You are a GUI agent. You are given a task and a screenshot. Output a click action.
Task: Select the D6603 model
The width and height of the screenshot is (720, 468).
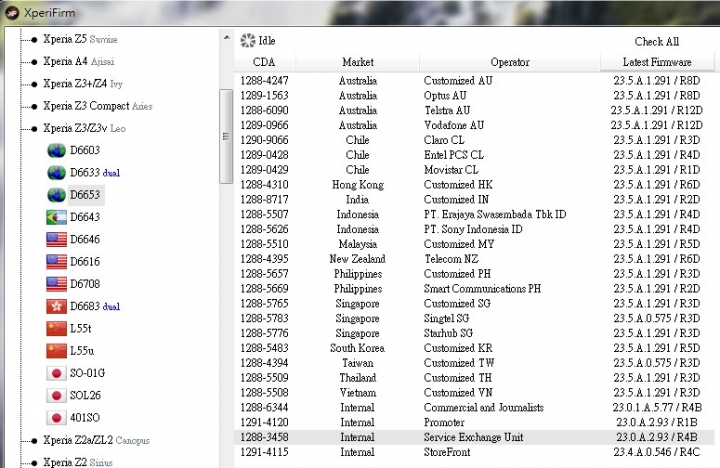pos(84,150)
